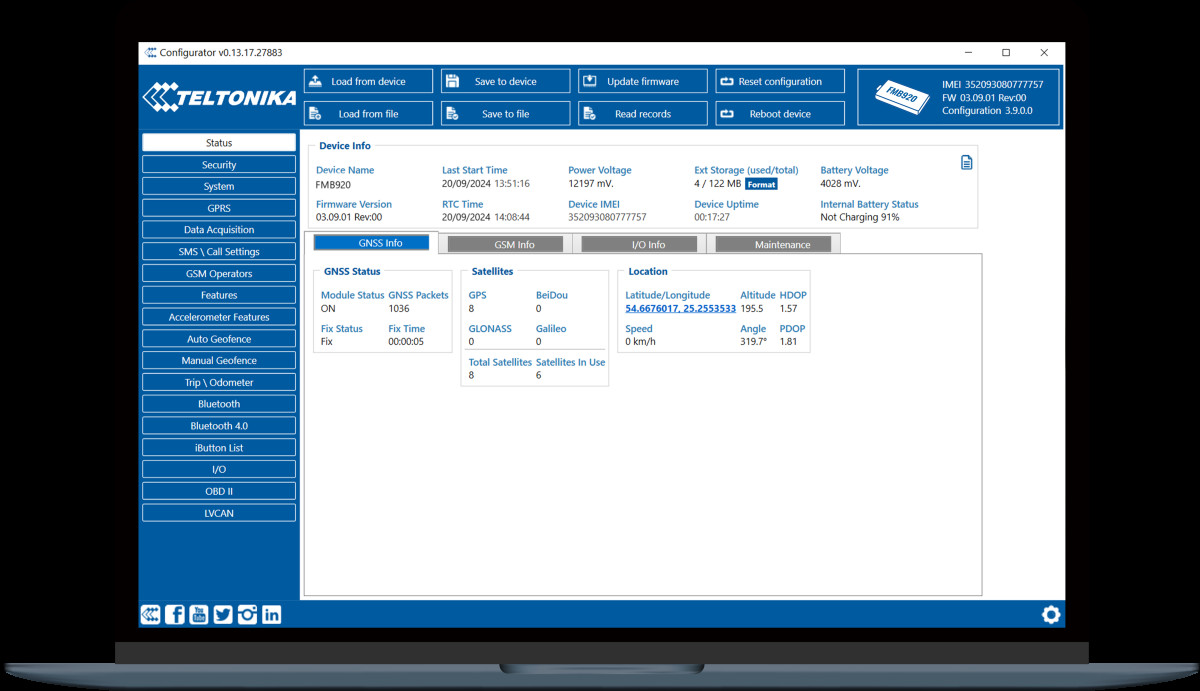
Task: Click the Angle value 319.7°
Action: click(753, 342)
